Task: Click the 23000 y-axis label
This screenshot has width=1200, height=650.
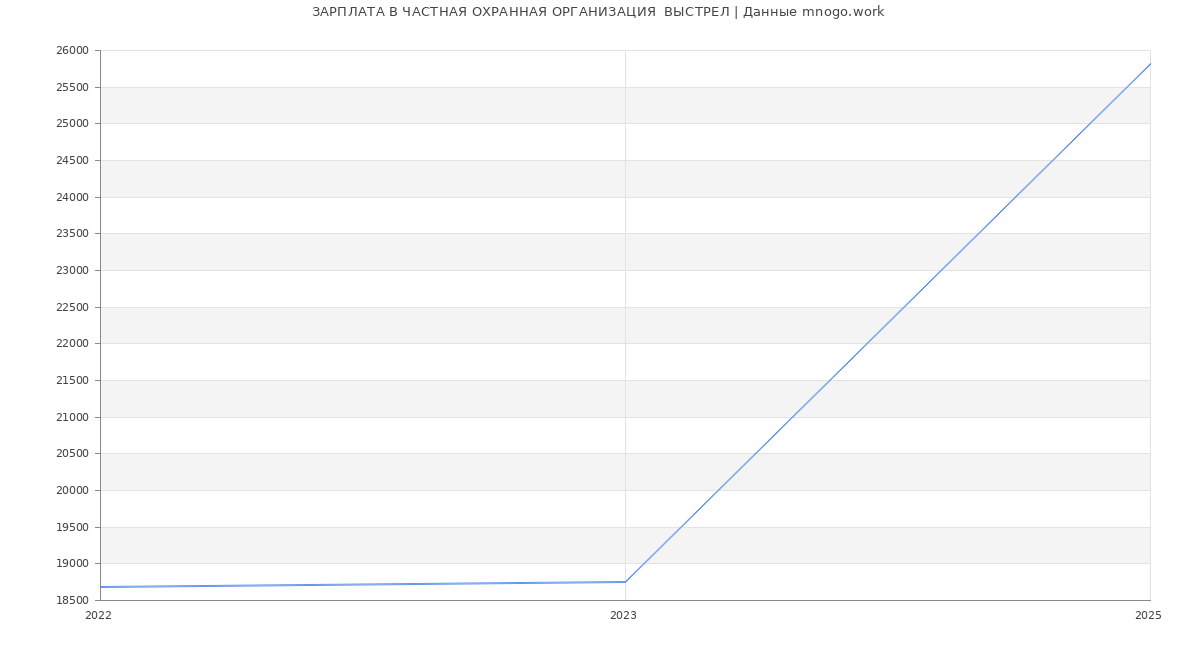Action: click(72, 271)
